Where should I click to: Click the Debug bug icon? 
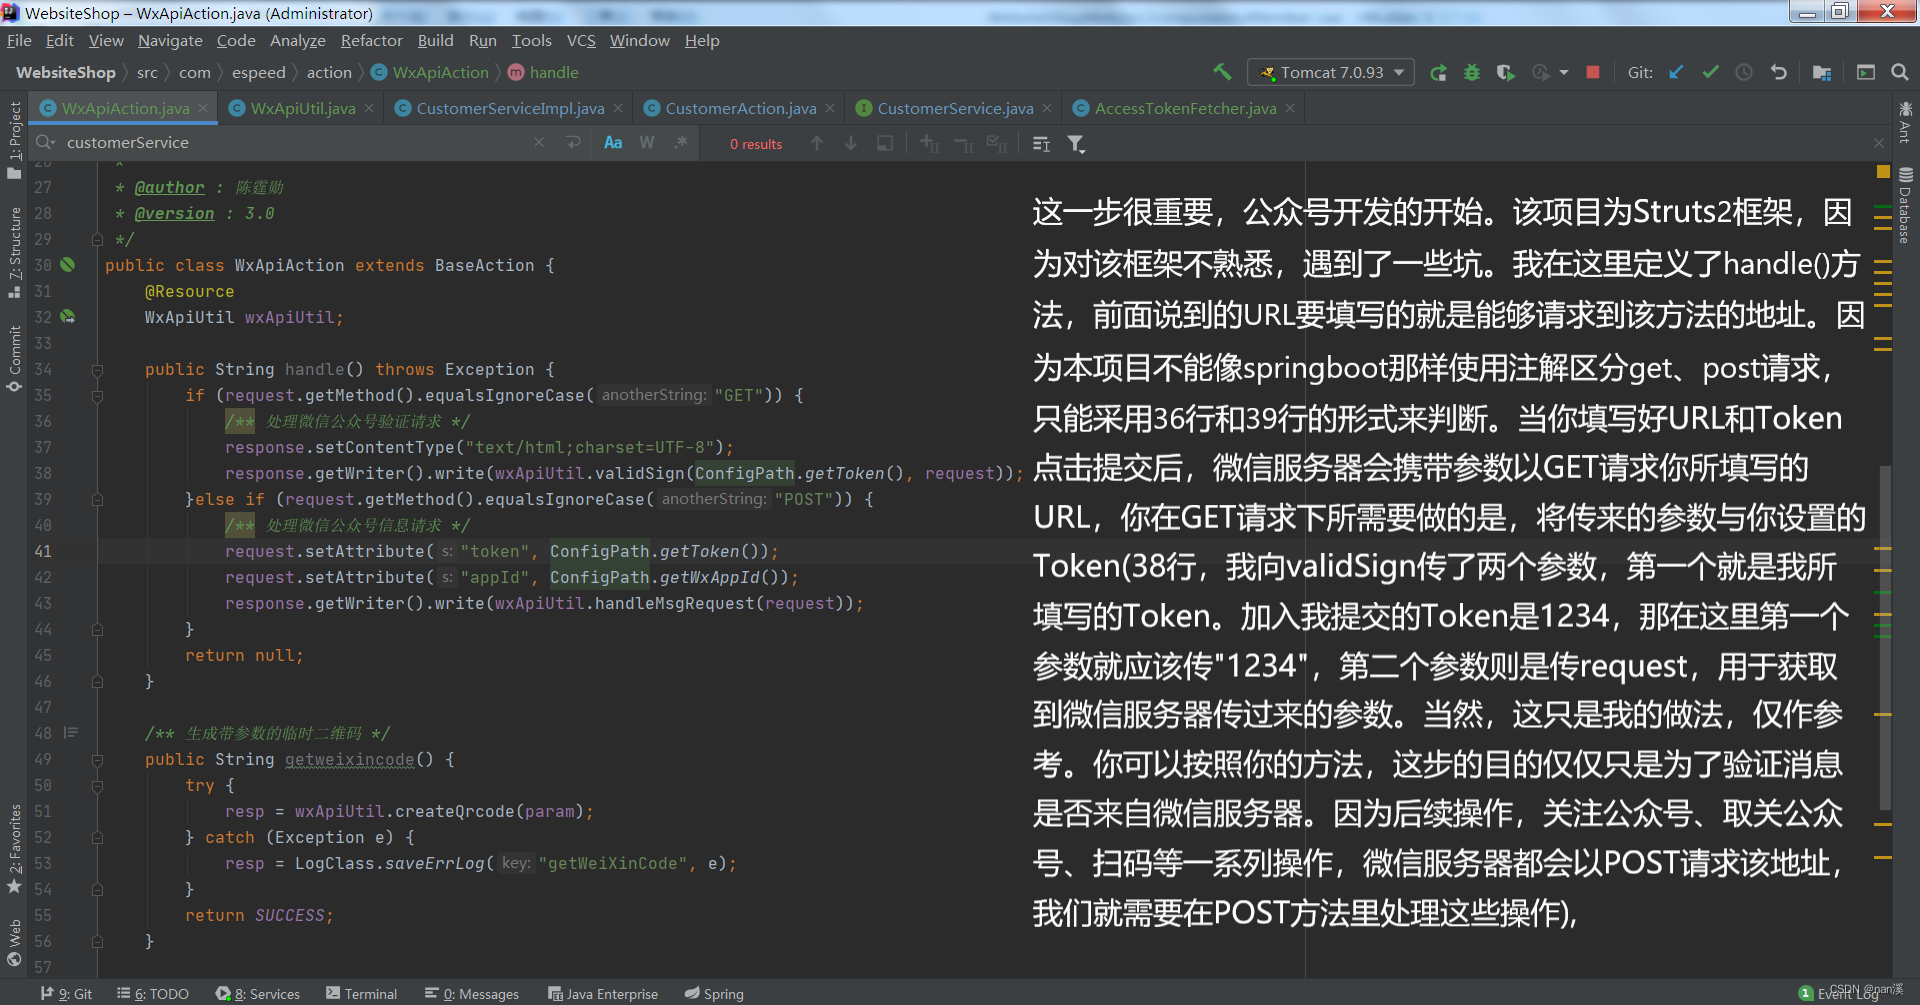click(1472, 72)
